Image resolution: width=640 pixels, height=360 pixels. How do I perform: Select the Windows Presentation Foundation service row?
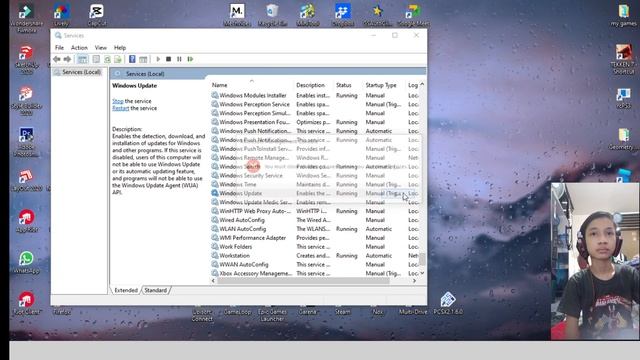pos(315,122)
